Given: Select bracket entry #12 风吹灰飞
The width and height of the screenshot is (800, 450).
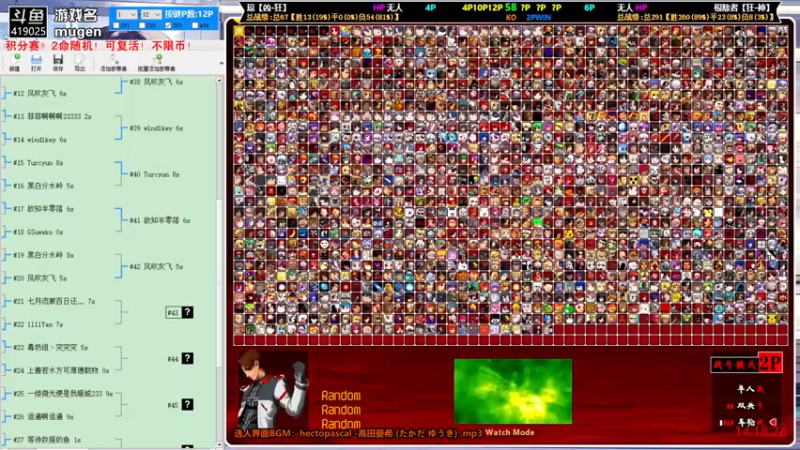Looking at the screenshot, I should pos(40,93).
